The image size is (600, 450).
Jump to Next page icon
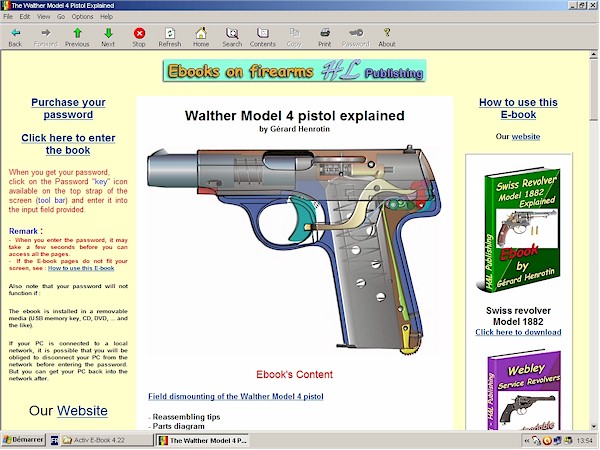tap(108, 37)
